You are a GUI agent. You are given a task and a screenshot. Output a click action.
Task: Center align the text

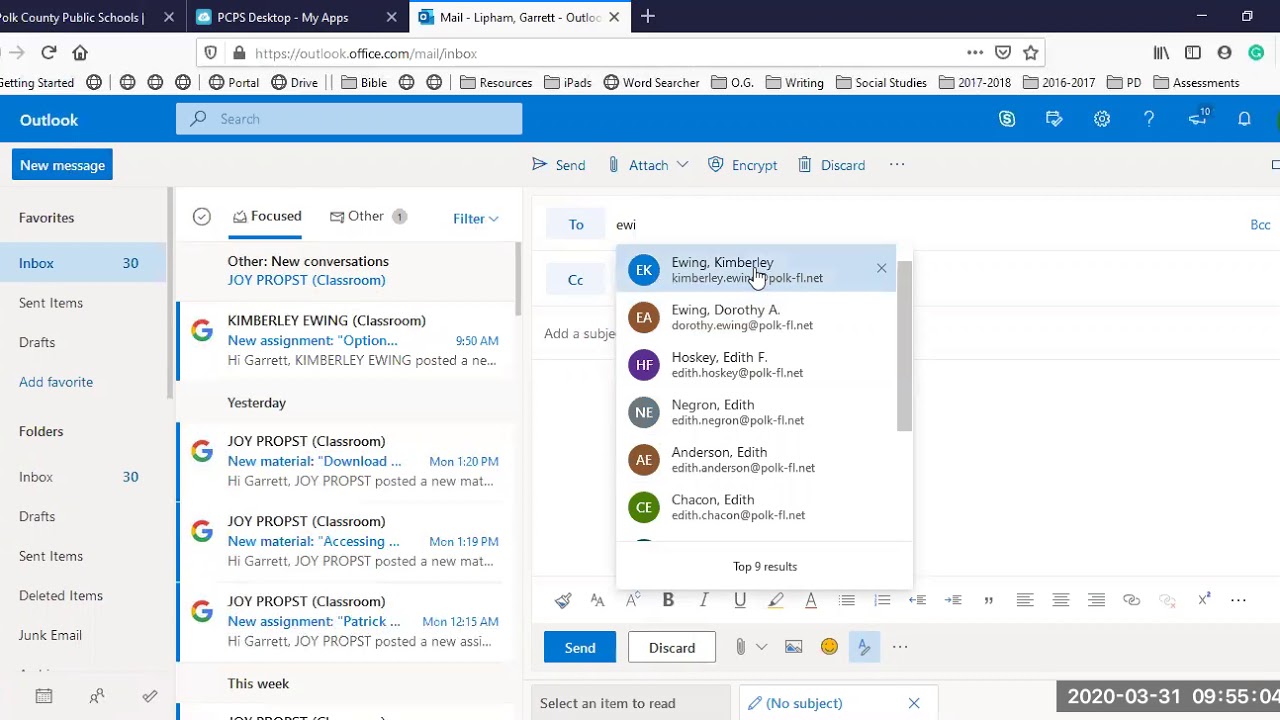click(x=1061, y=600)
